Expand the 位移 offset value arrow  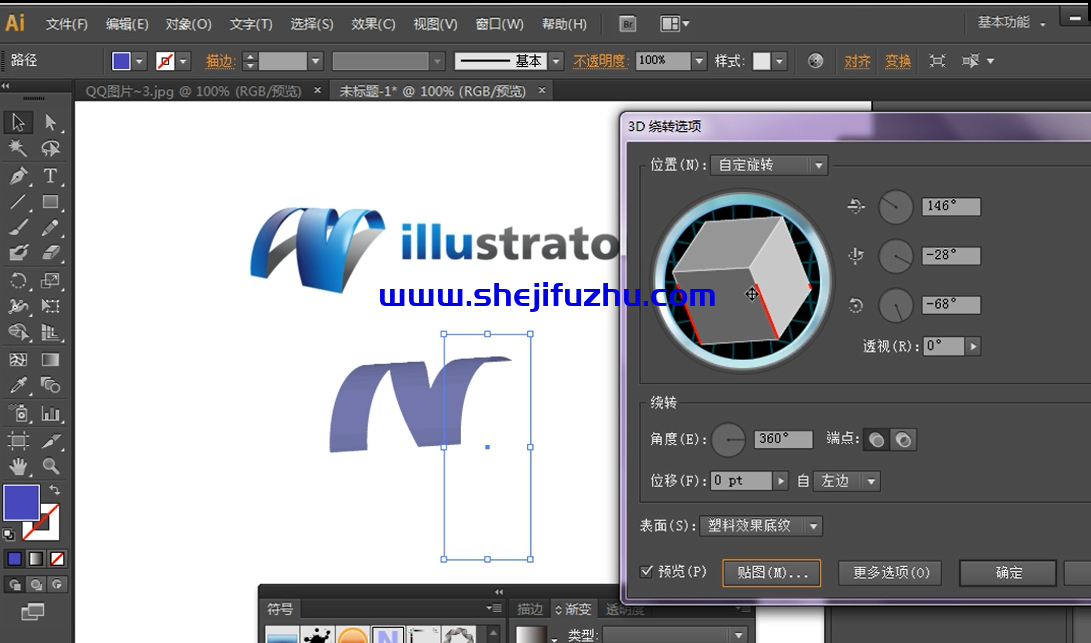click(781, 481)
